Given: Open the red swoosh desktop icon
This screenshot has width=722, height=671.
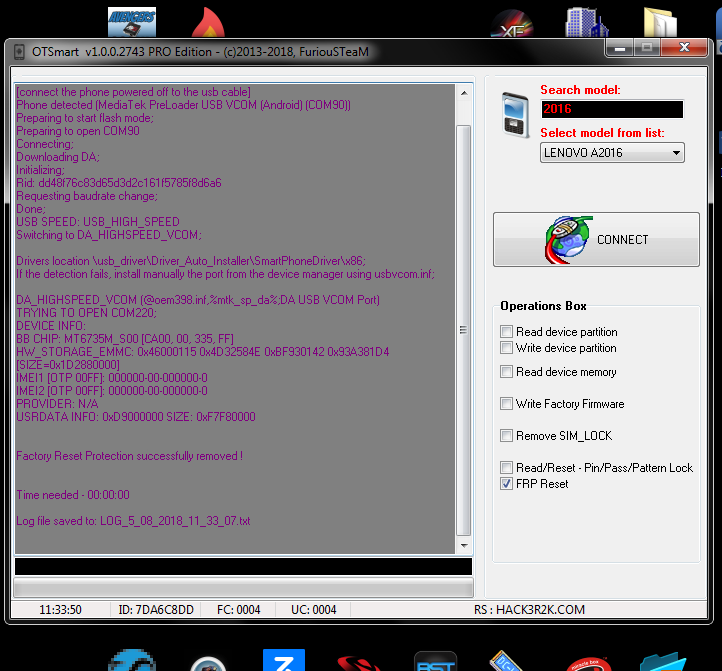Looking at the screenshot, I should [358, 663].
